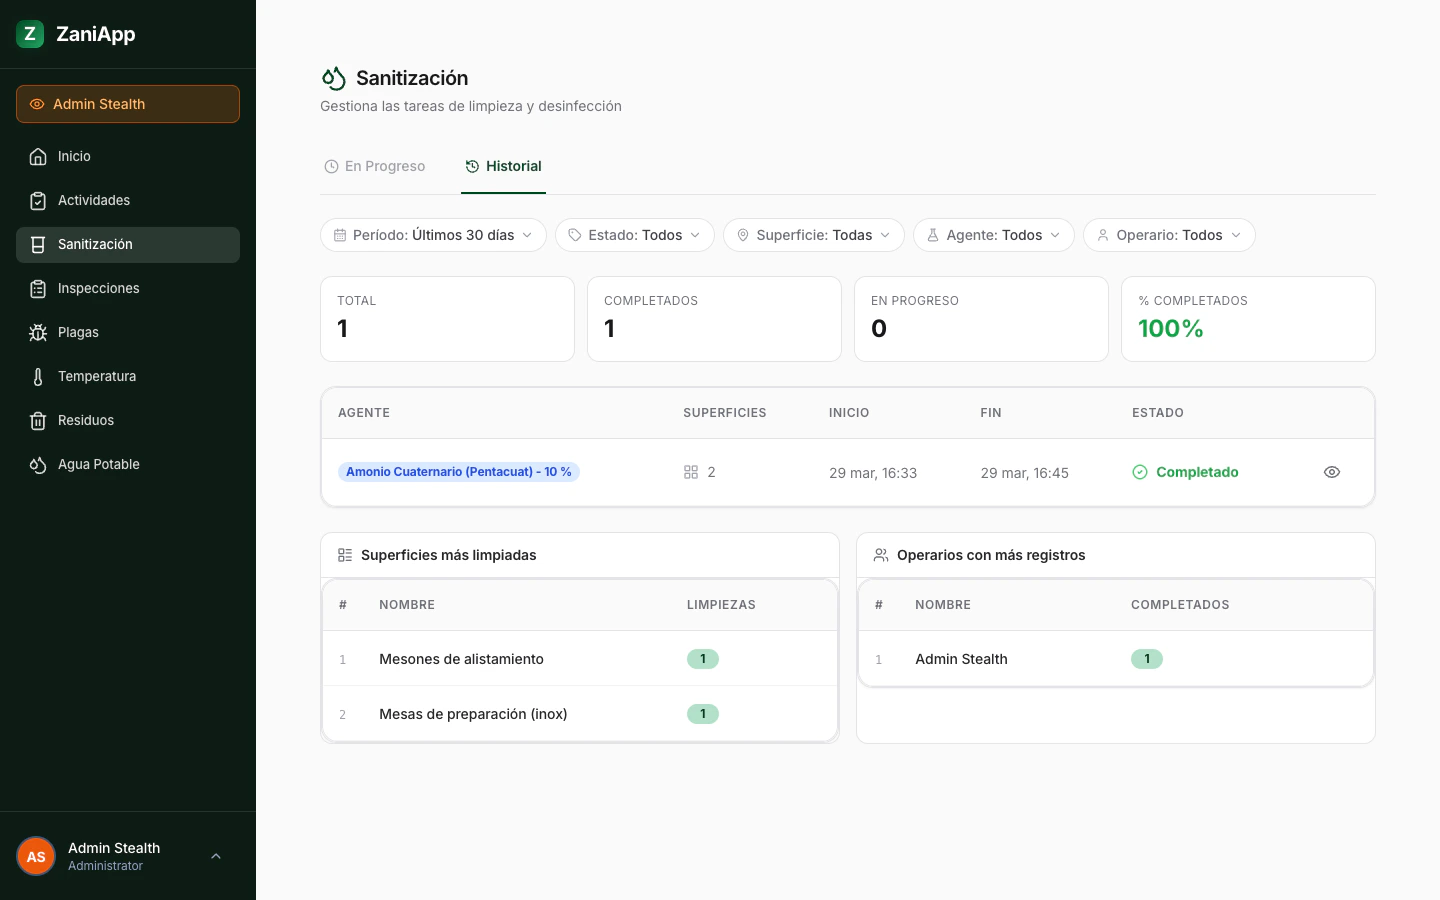Click the Completado status label
Image resolution: width=1440 pixels, height=900 pixels.
1197,472
